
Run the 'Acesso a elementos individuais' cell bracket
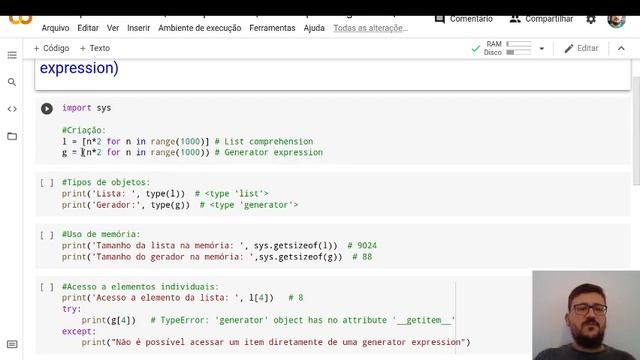(47, 287)
